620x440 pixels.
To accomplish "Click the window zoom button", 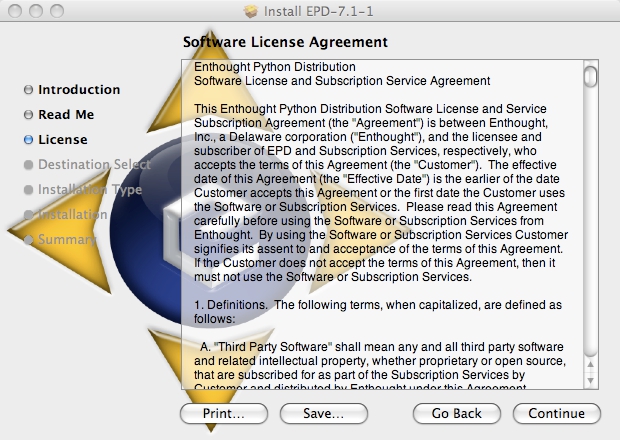I will [57, 11].
